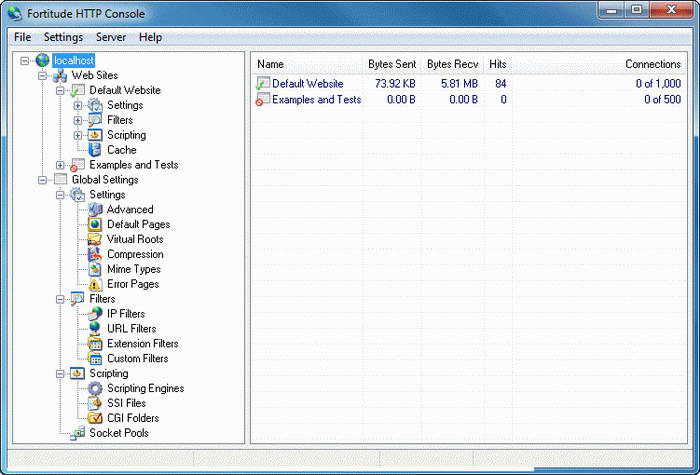The image size is (700, 475).
Task: Collapse Filters under Global Settings
Action: (60, 299)
